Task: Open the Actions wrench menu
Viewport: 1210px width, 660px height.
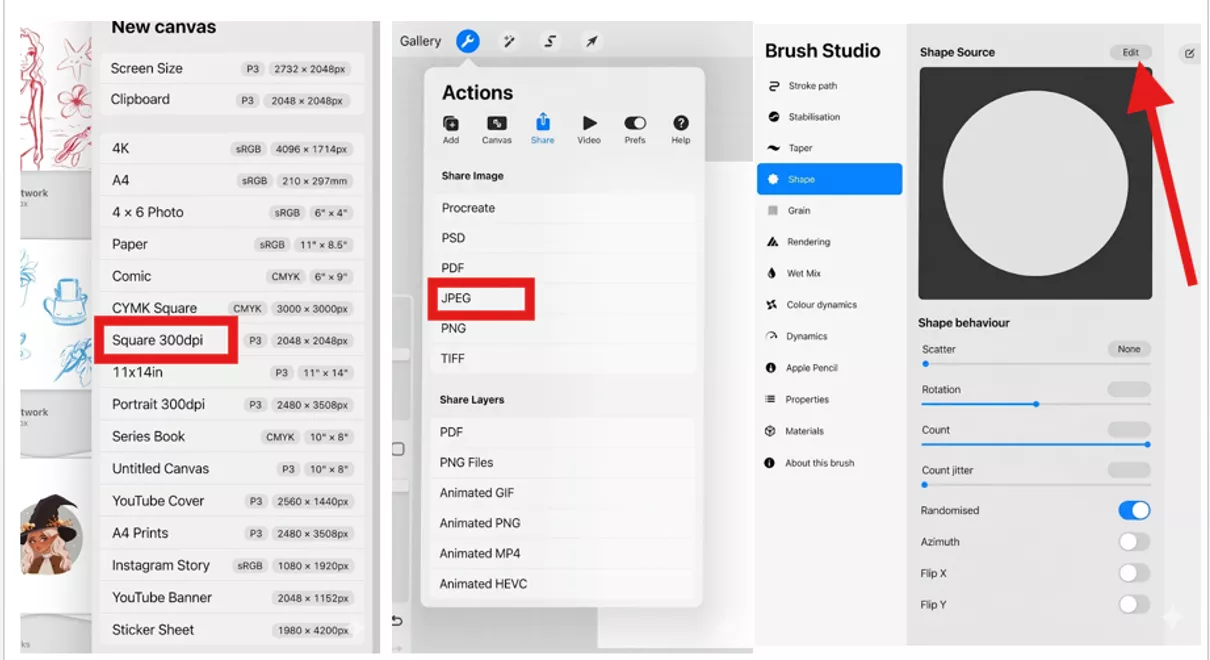Action: pyautogui.click(x=470, y=41)
